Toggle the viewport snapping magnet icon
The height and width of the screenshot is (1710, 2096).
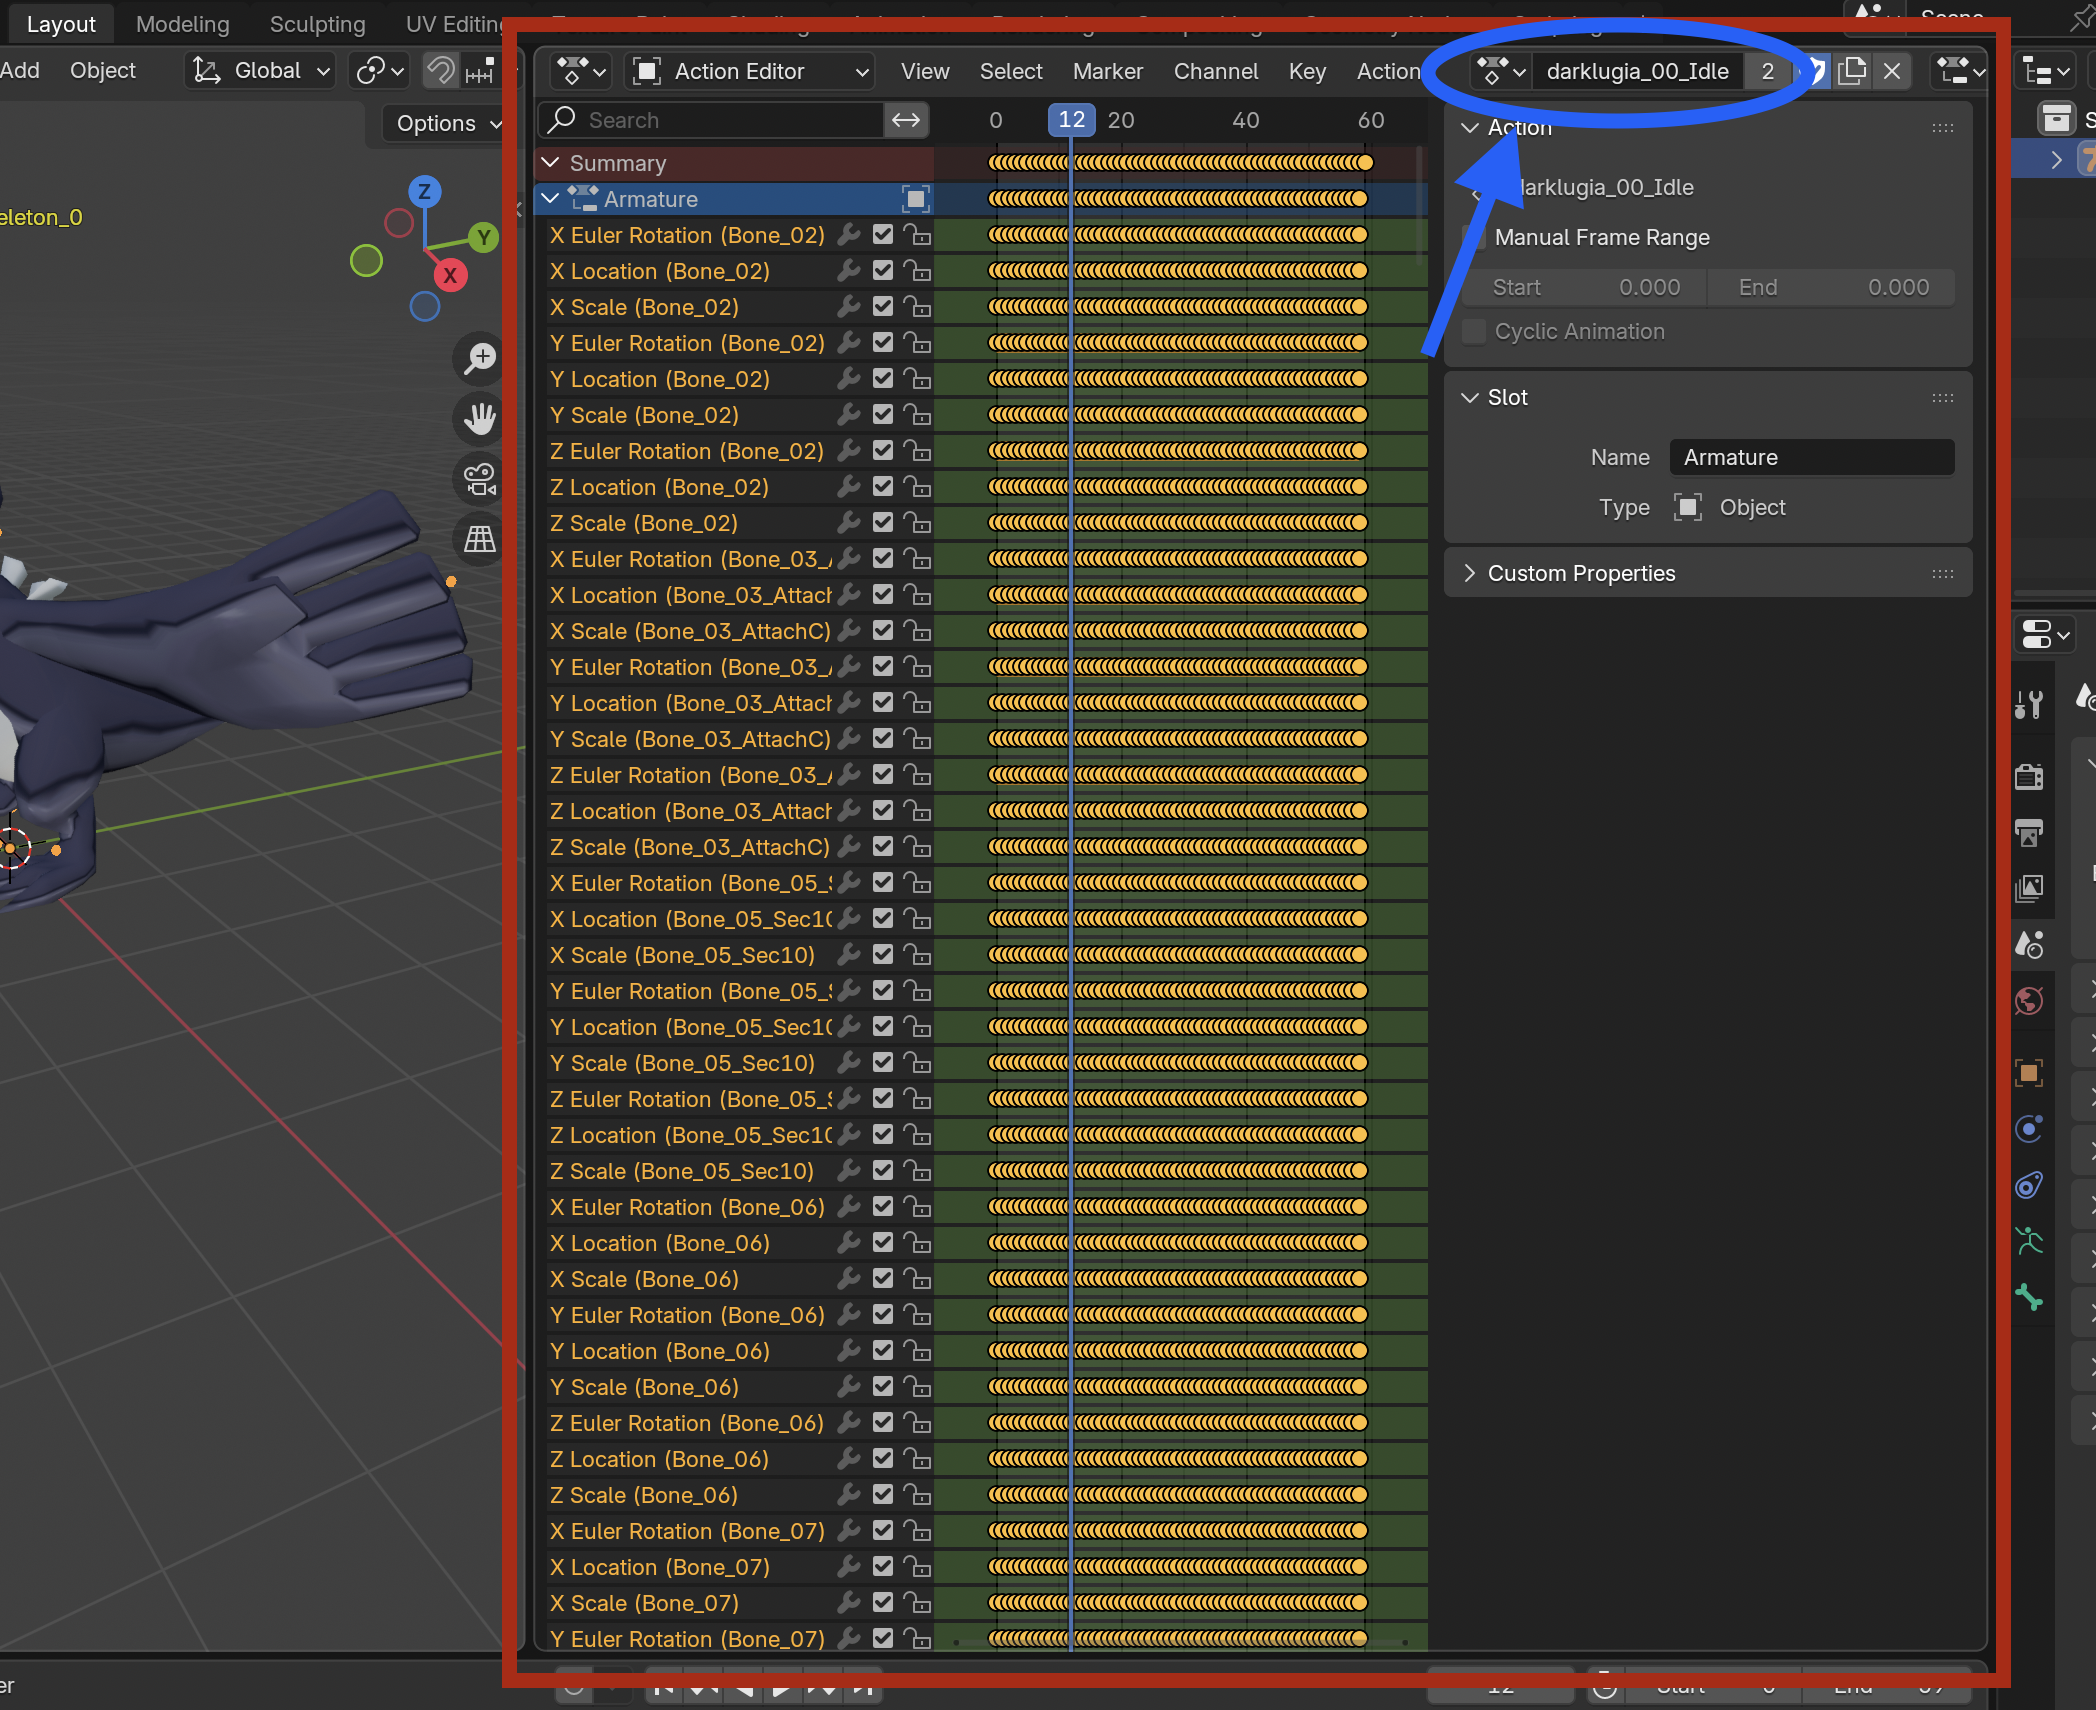(x=441, y=71)
